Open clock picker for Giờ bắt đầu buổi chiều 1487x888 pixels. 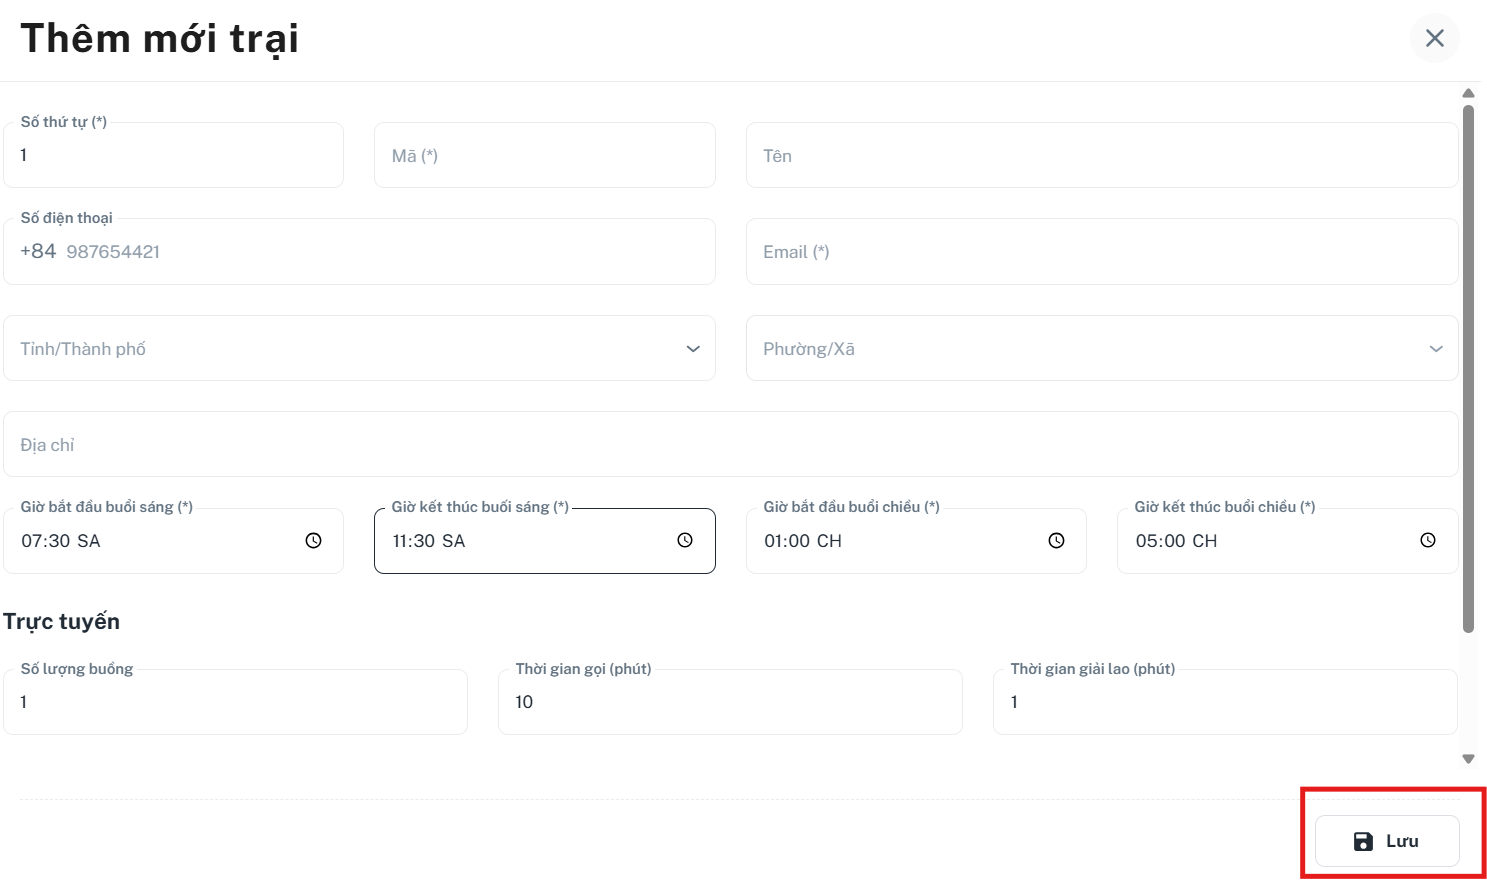click(1056, 541)
